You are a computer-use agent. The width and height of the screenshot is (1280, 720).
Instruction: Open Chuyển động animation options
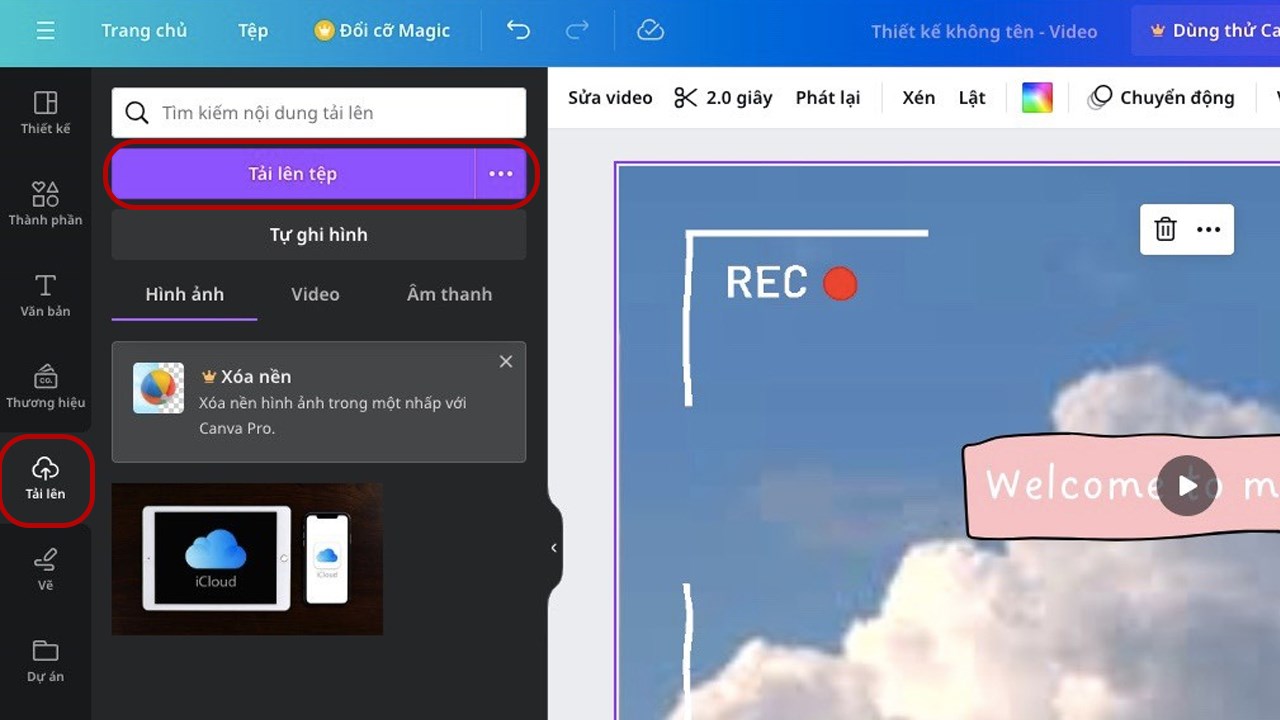tap(1163, 98)
